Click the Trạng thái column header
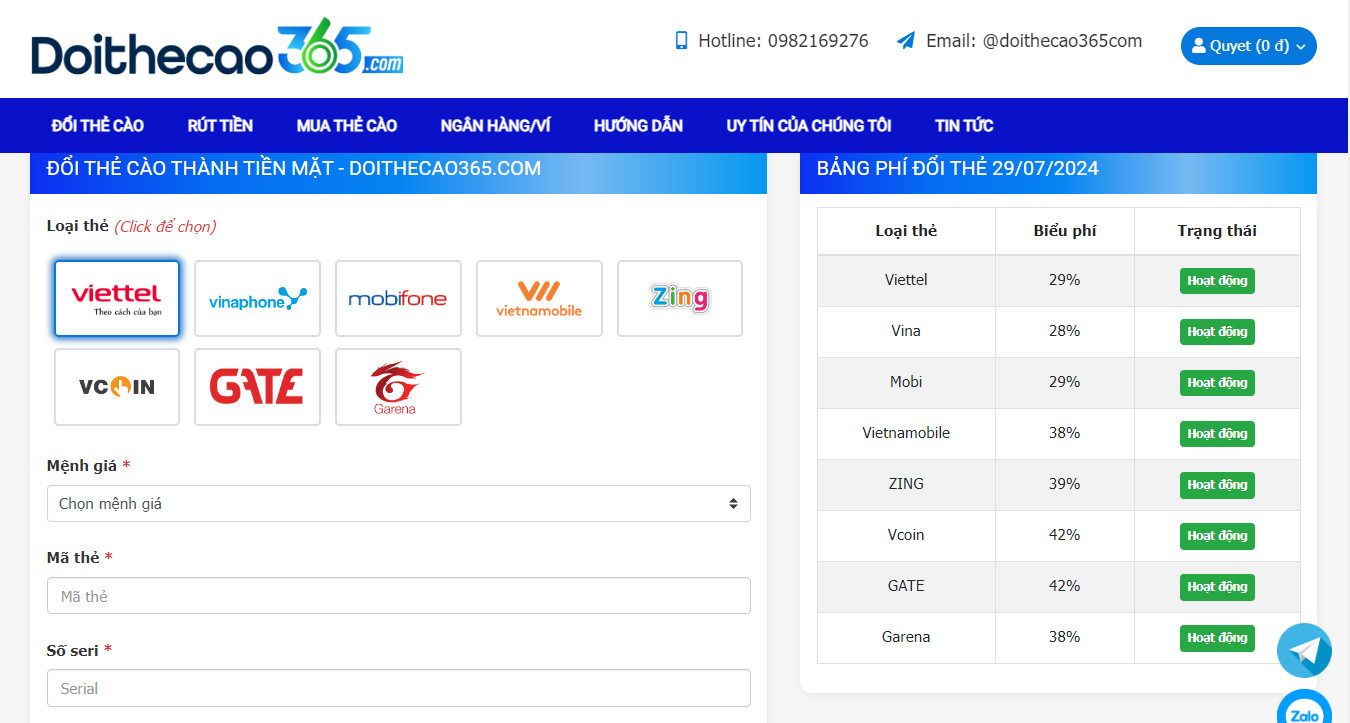1350x723 pixels. click(1217, 231)
